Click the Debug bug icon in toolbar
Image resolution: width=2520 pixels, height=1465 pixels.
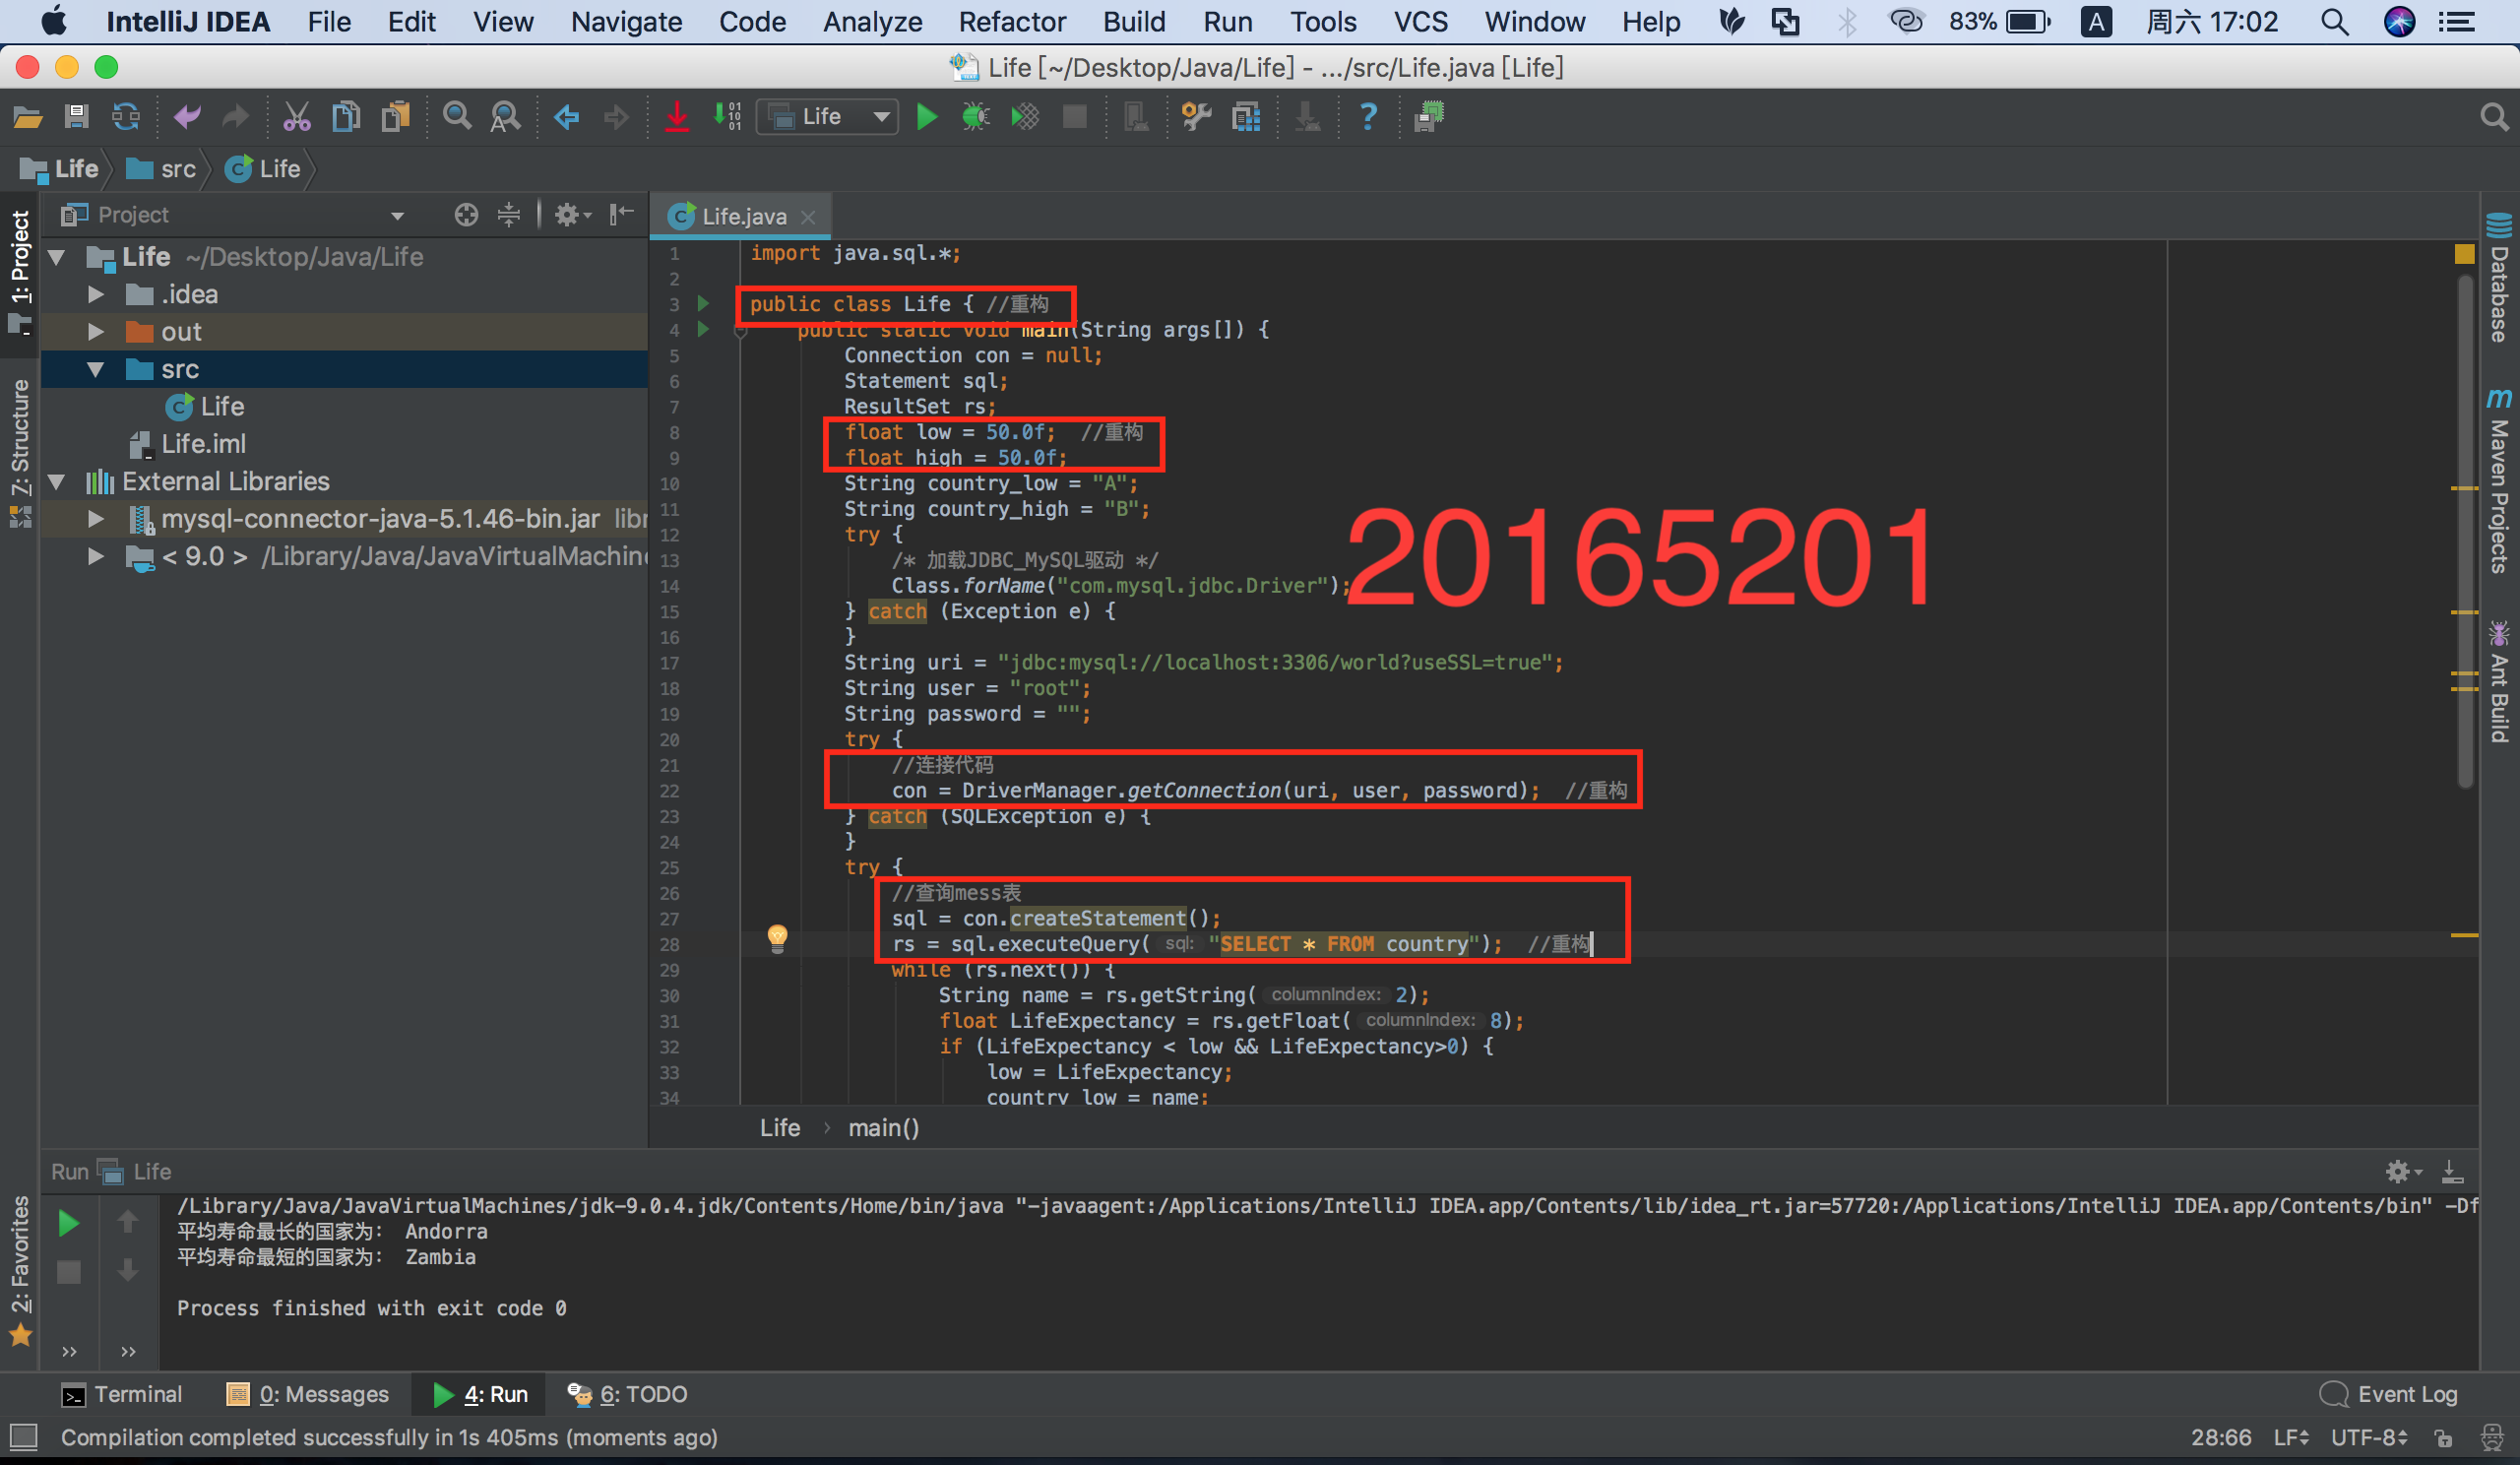pos(975,117)
